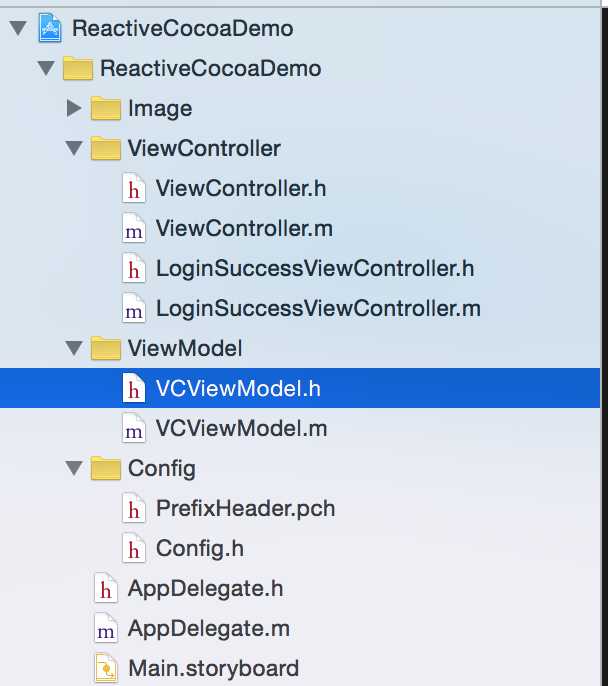Click the ReactiveCocoaDemo Xcode project icon
The image size is (608, 686).
pyautogui.click(x=50, y=28)
